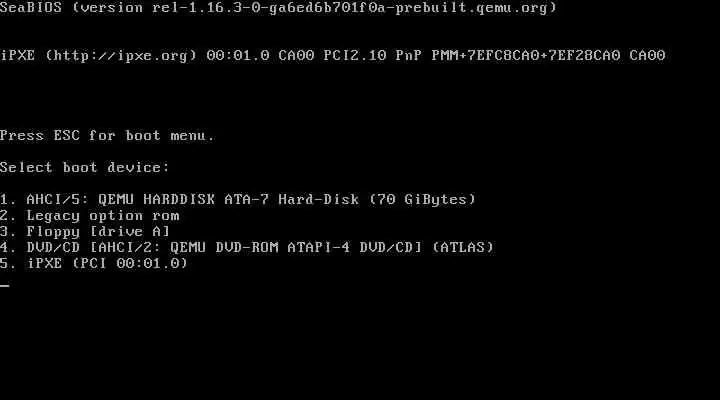
Task: Click number 5 before iPXE entry
Action: point(6,263)
